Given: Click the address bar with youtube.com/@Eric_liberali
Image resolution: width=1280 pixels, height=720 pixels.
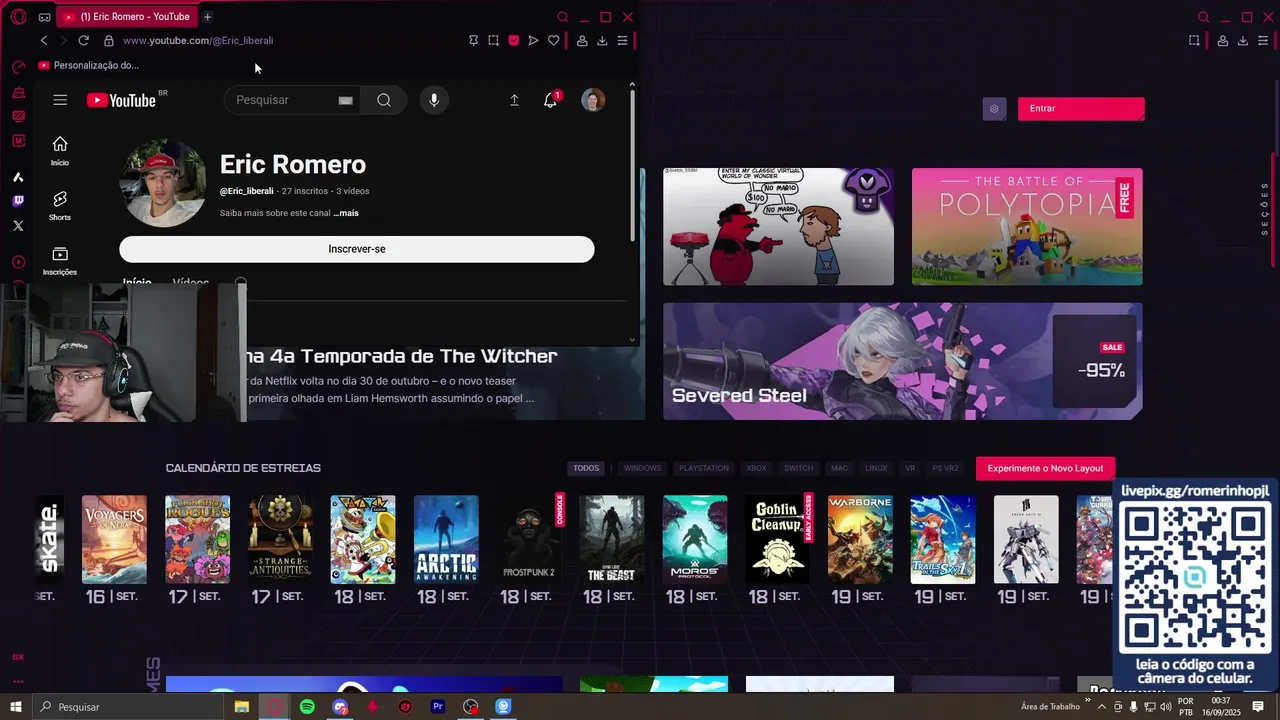Looking at the screenshot, I should tap(198, 41).
